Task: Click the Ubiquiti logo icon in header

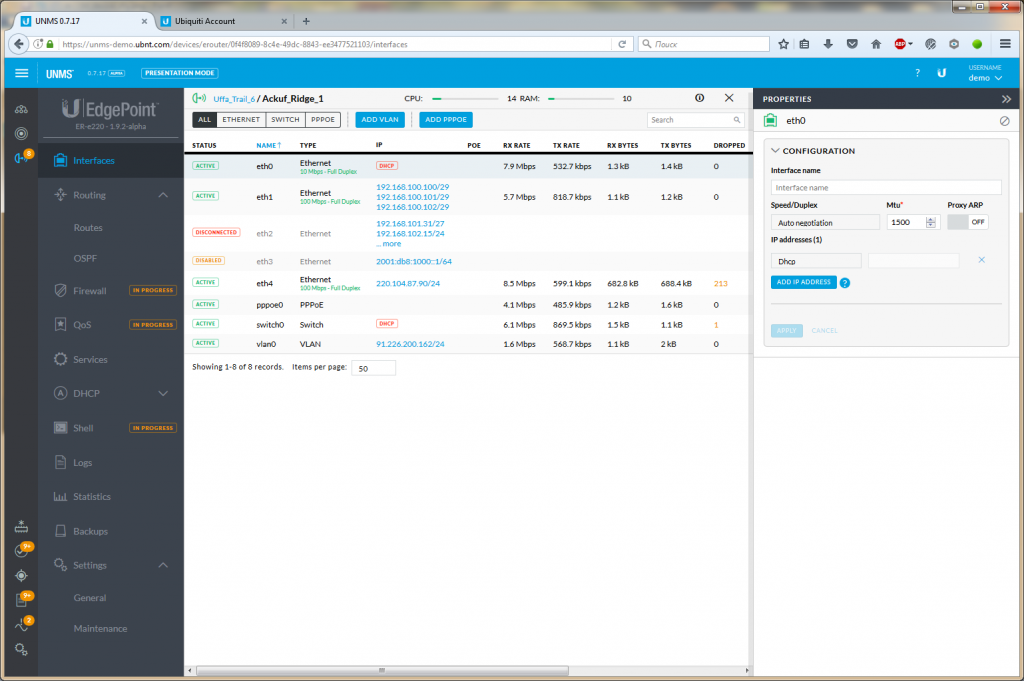Action: (x=941, y=73)
